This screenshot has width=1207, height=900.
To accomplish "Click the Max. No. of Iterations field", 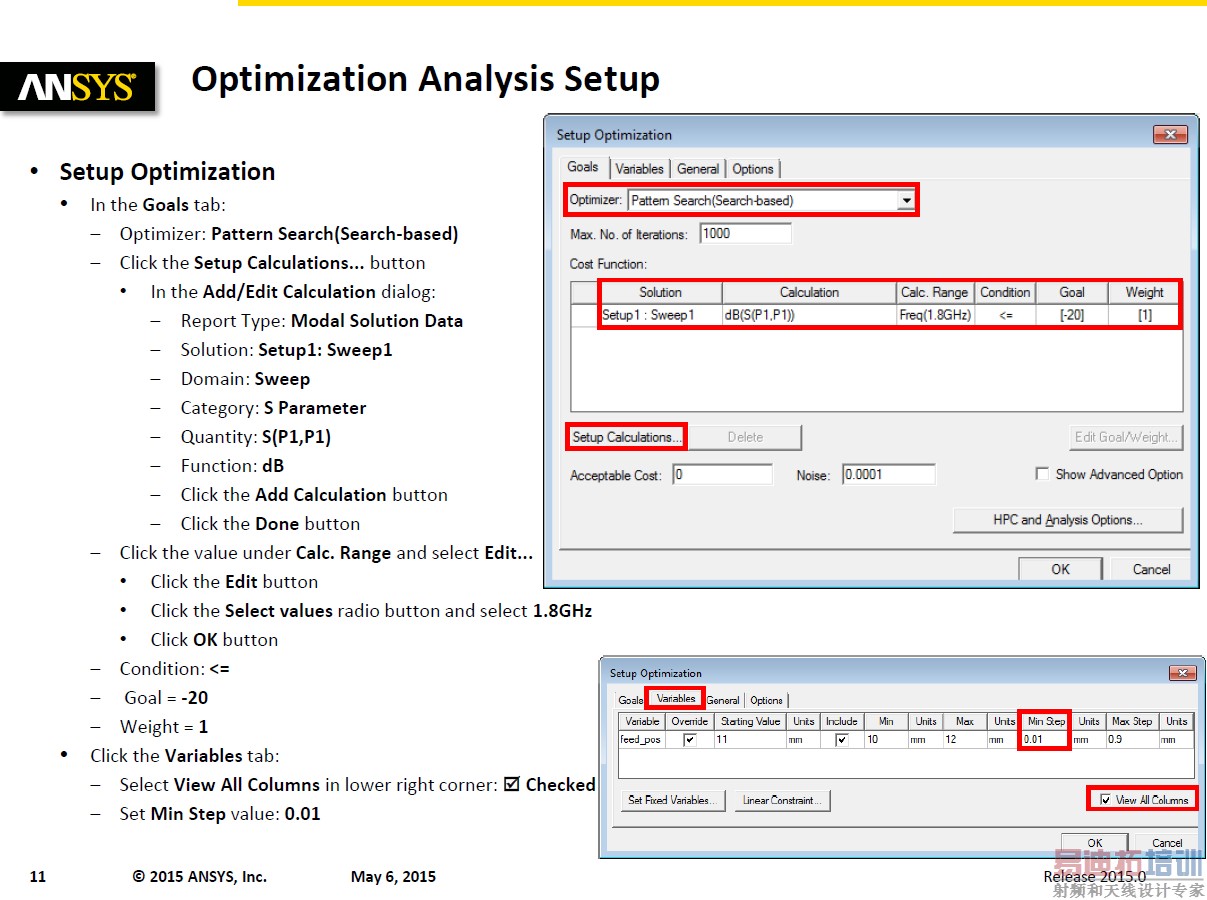I will point(746,233).
